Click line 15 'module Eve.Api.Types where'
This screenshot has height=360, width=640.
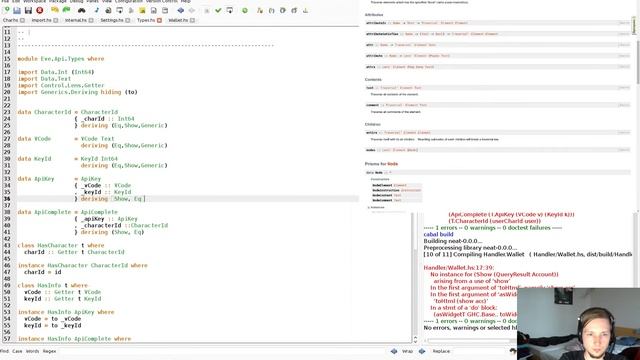point(61,59)
